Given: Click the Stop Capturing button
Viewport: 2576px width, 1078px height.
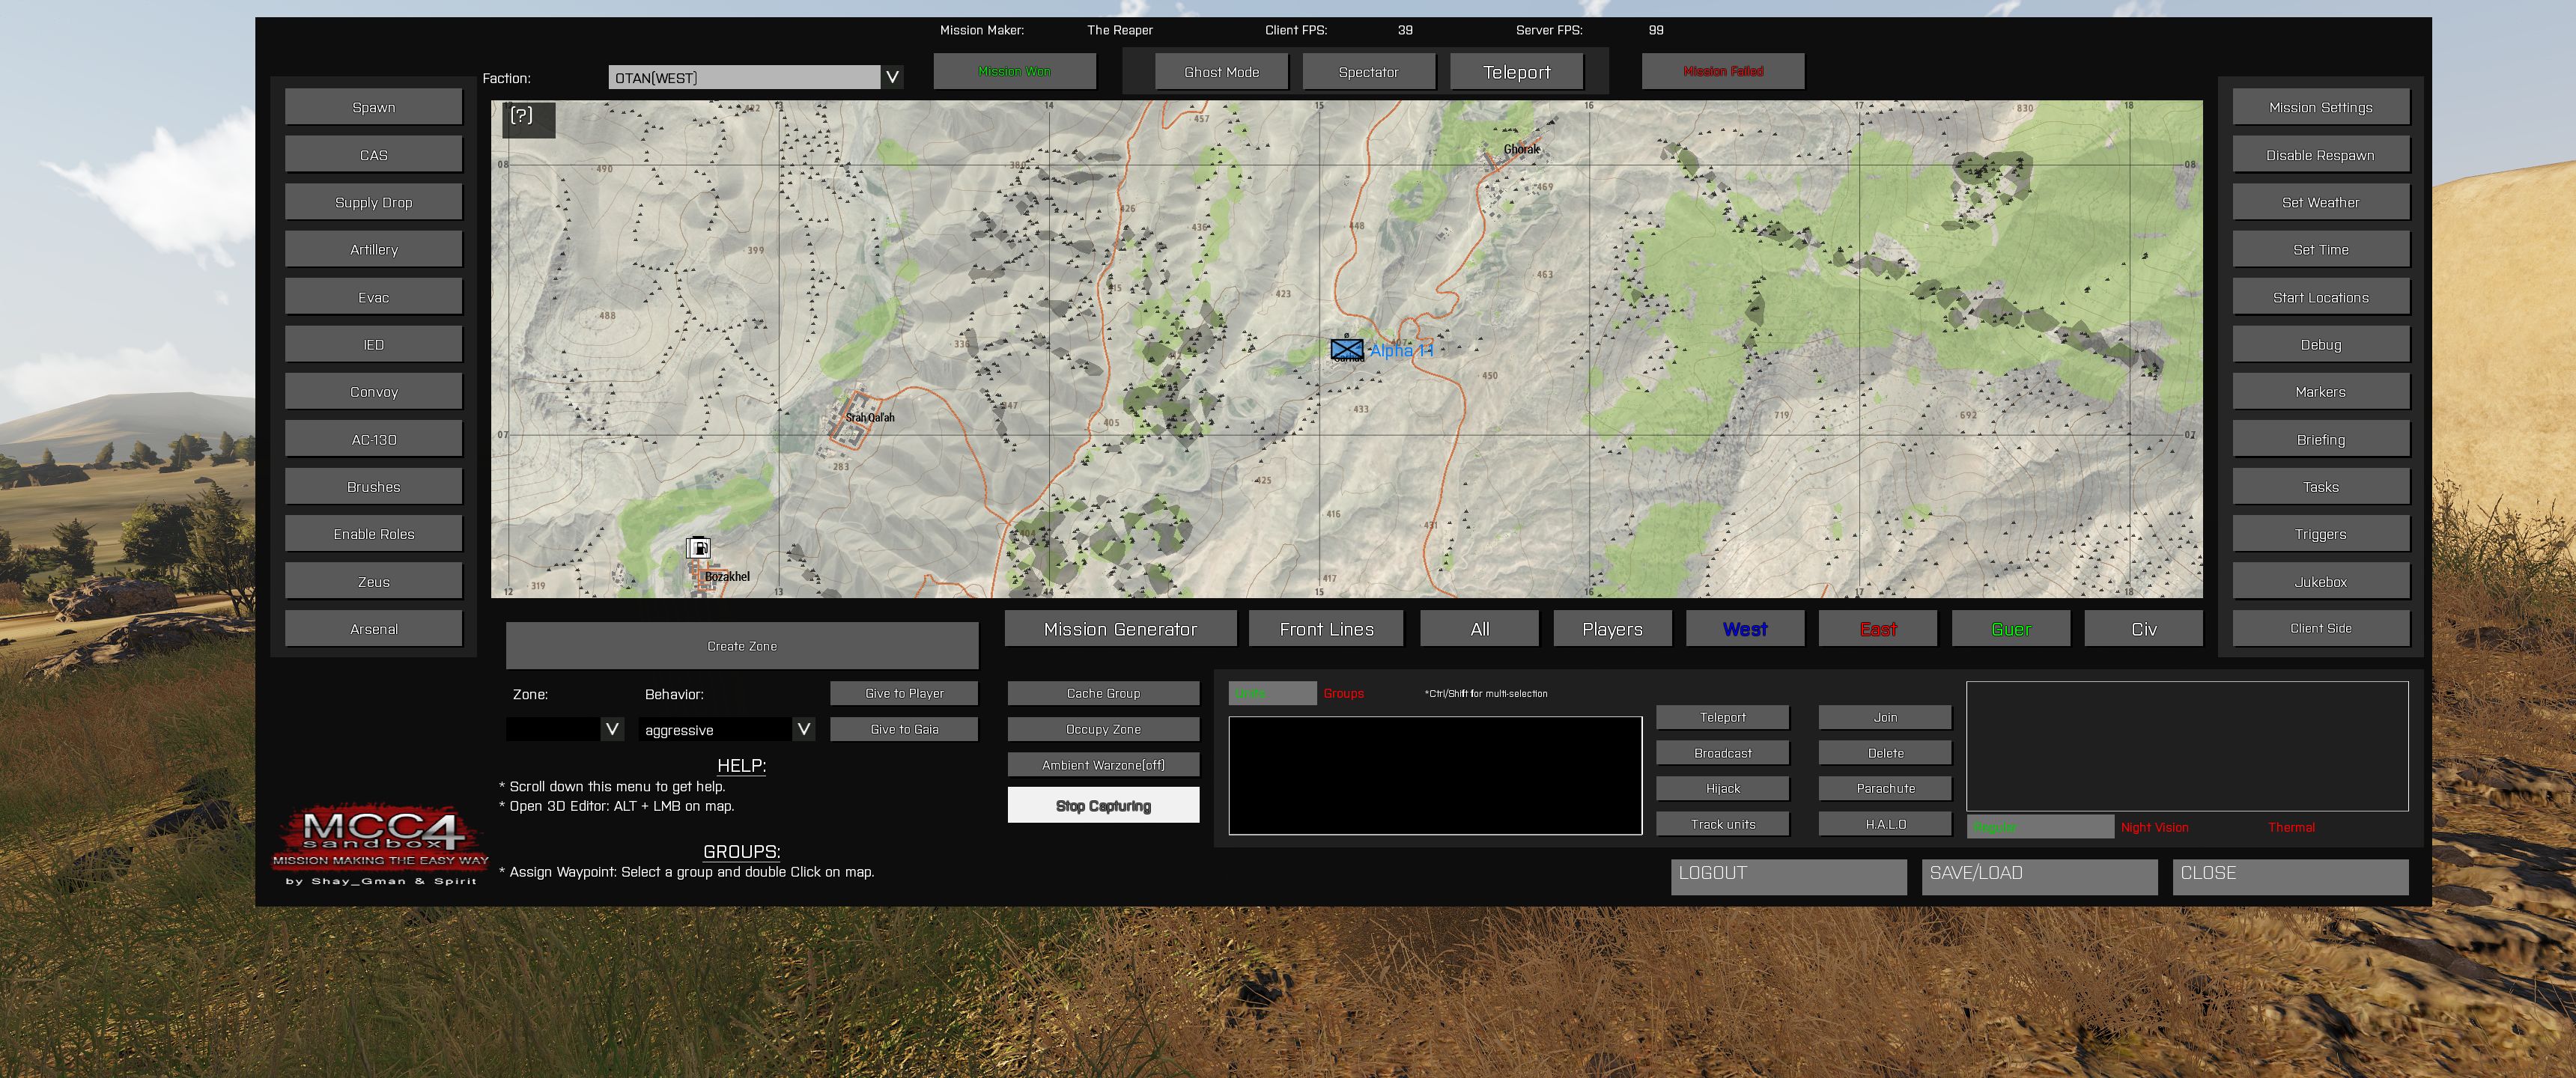Looking at the screenshot, I should [x=1103, y=806].
